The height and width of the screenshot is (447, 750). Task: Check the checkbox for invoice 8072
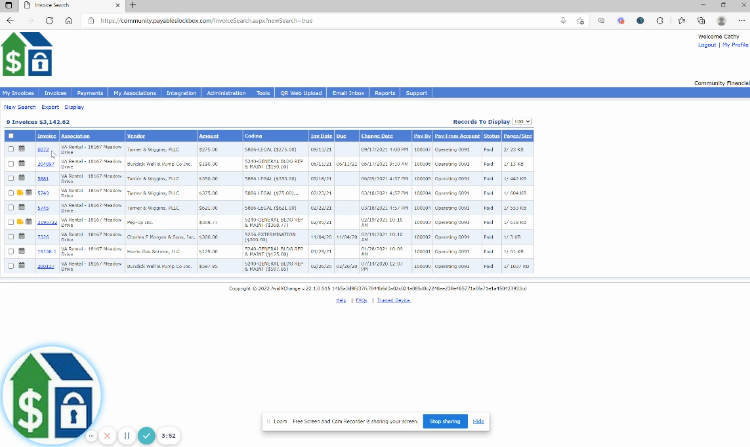(11, 149)
